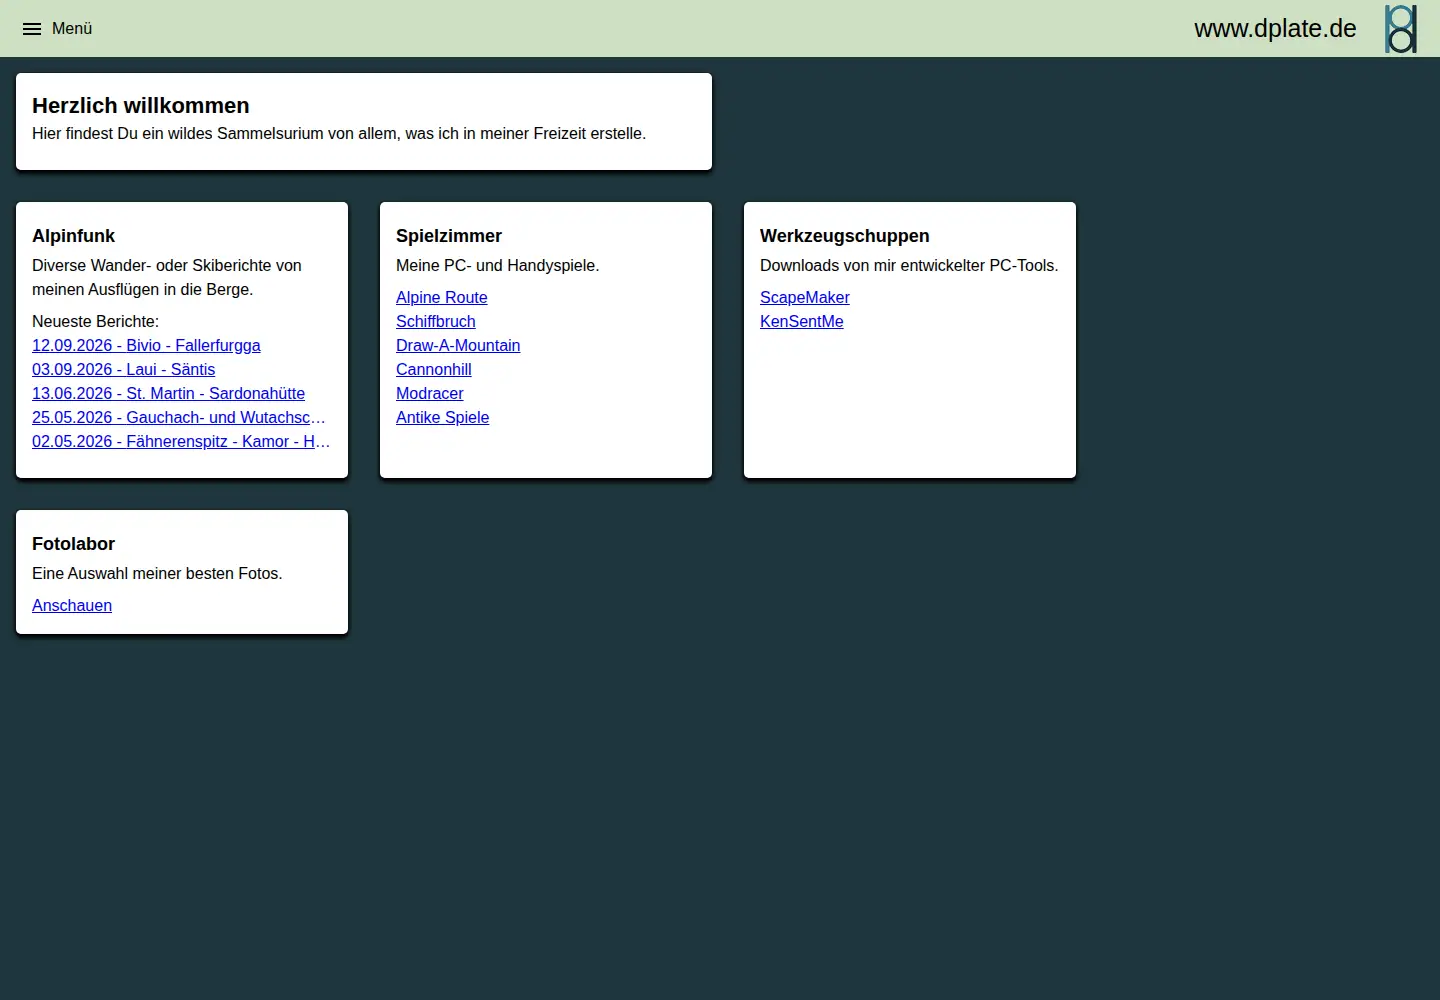
Task: Open the Cannonhill game link
Action: coord(434,369)
